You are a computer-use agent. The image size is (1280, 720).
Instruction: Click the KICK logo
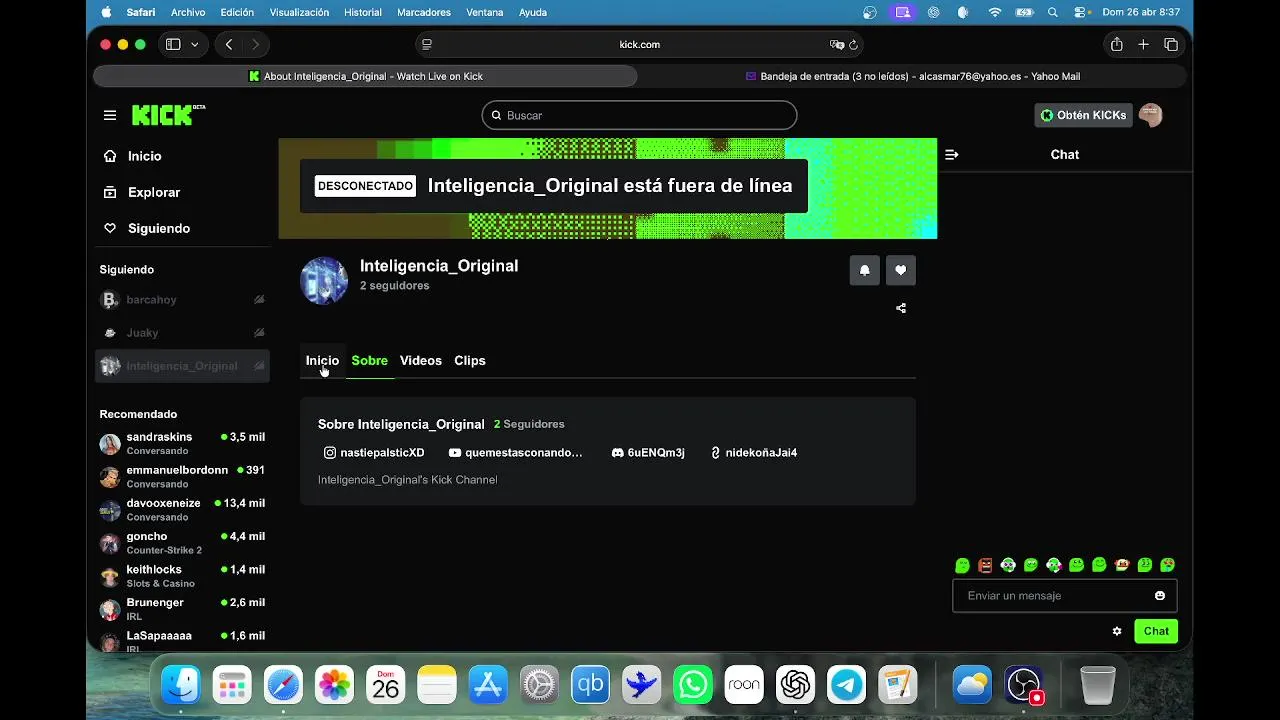point(168,115)
